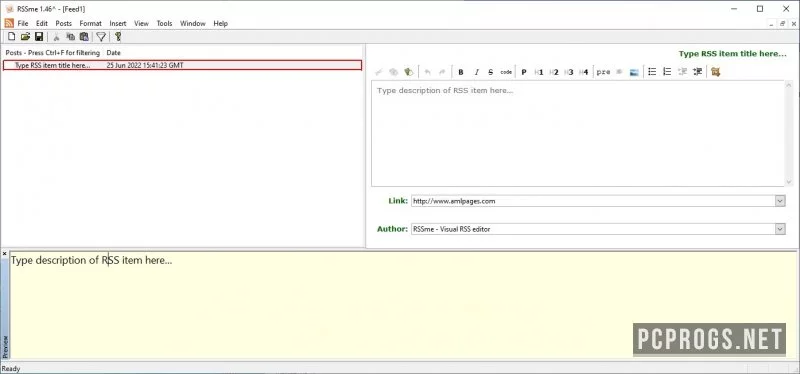800x374 pixels.
Task: Create a new feed with the blank page icon
Action: (12, 37)
